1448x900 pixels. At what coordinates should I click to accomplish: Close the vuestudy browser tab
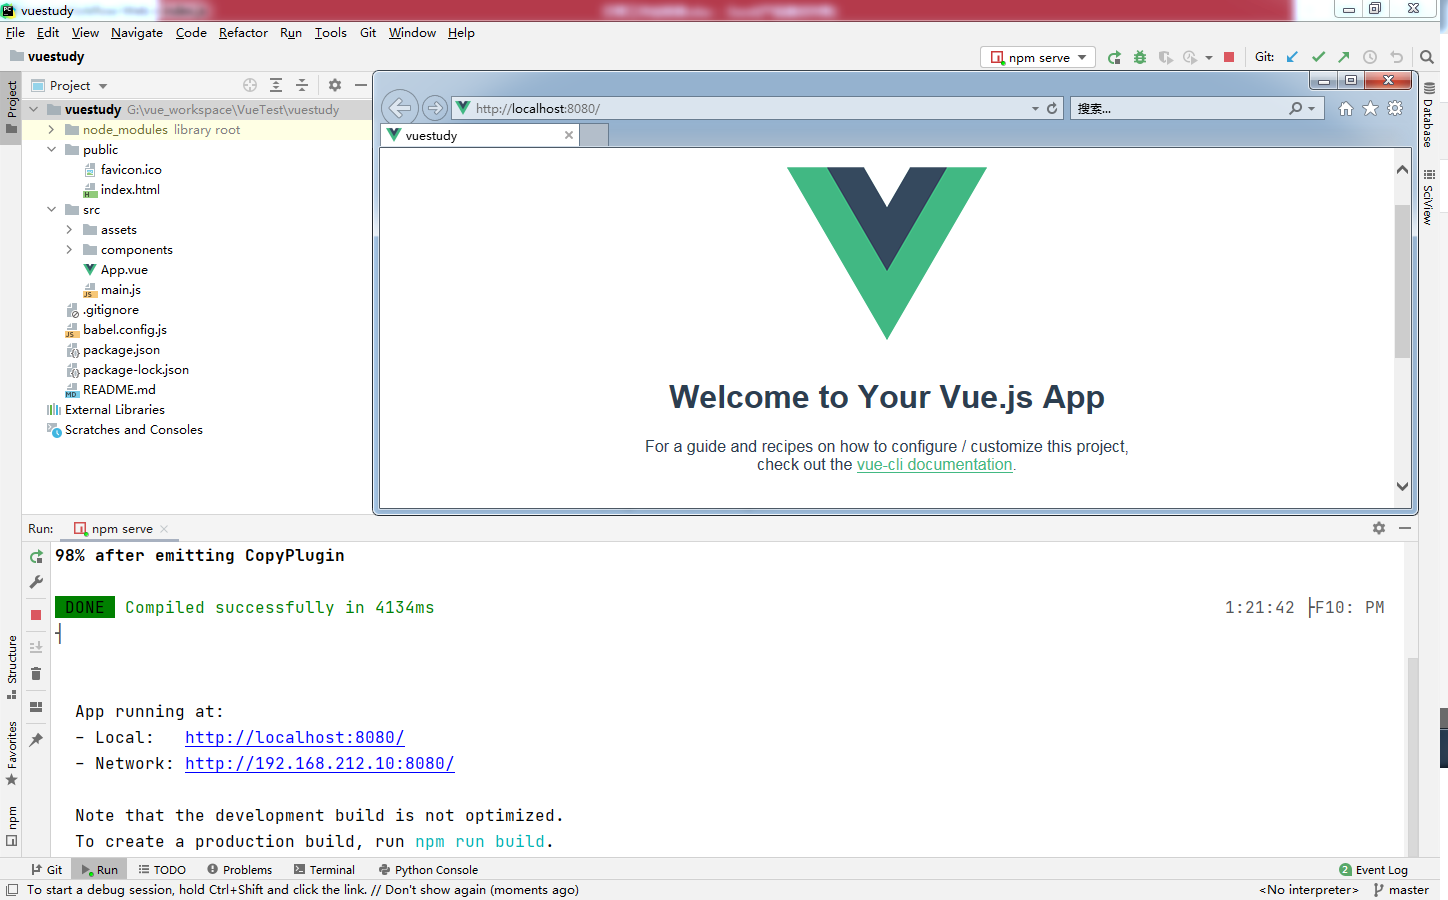[569, 135]
